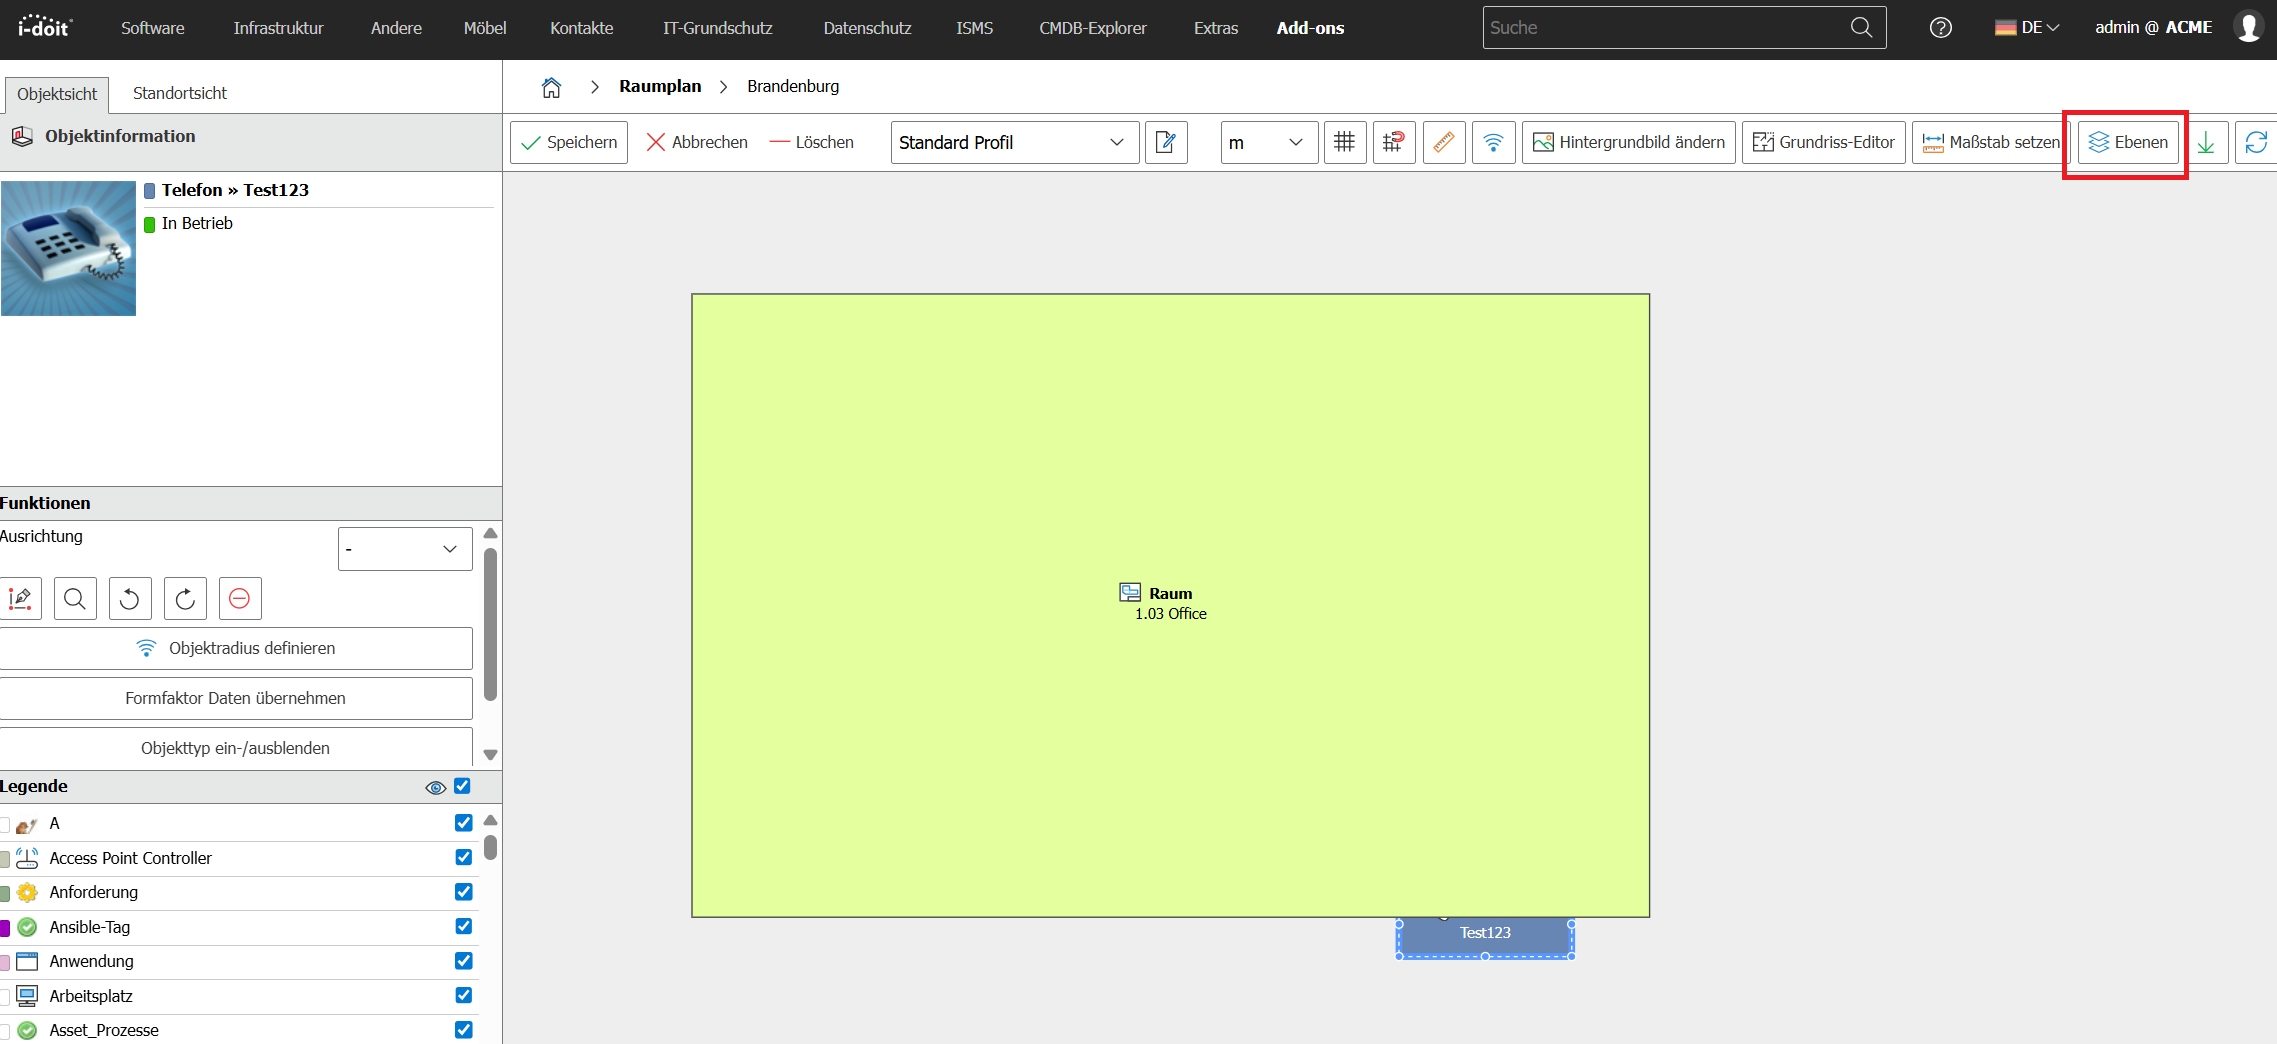Click the home breadcrumb icon

[x=551, y=87]
